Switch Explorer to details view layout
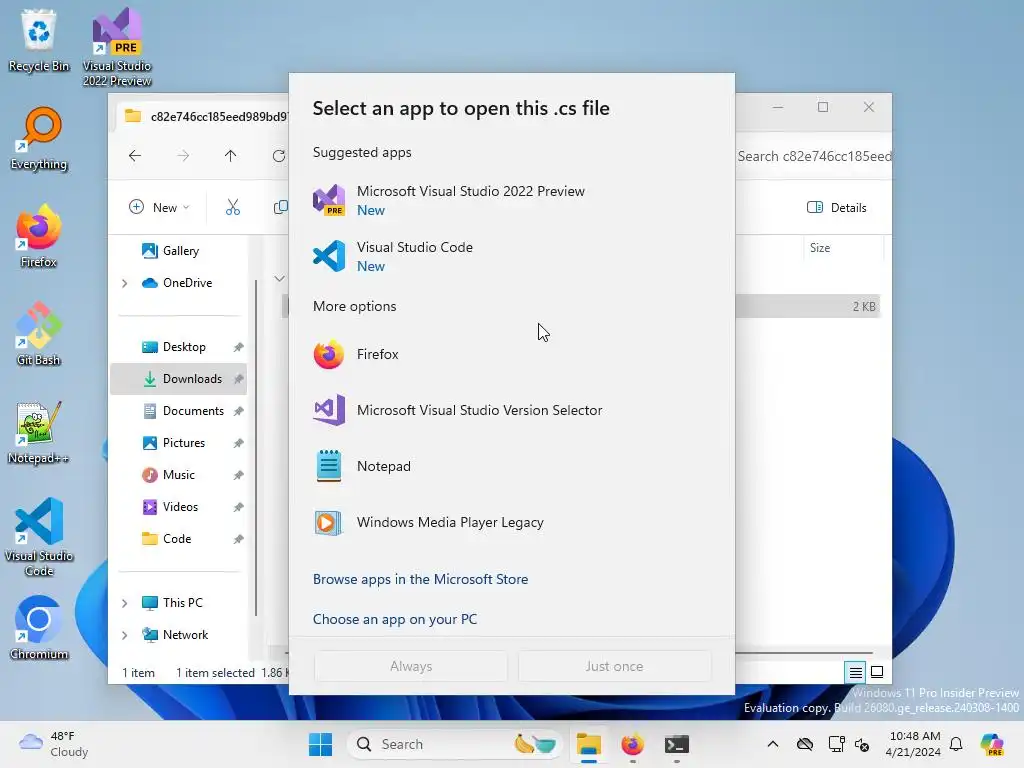The height and width of the screenshot is (768, 1024). [855, 672]
